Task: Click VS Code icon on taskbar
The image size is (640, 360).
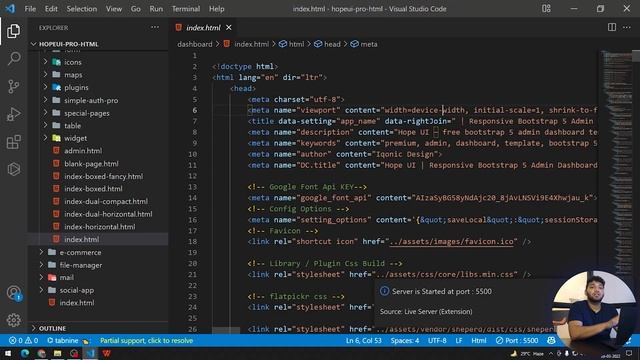Action: 90,353
